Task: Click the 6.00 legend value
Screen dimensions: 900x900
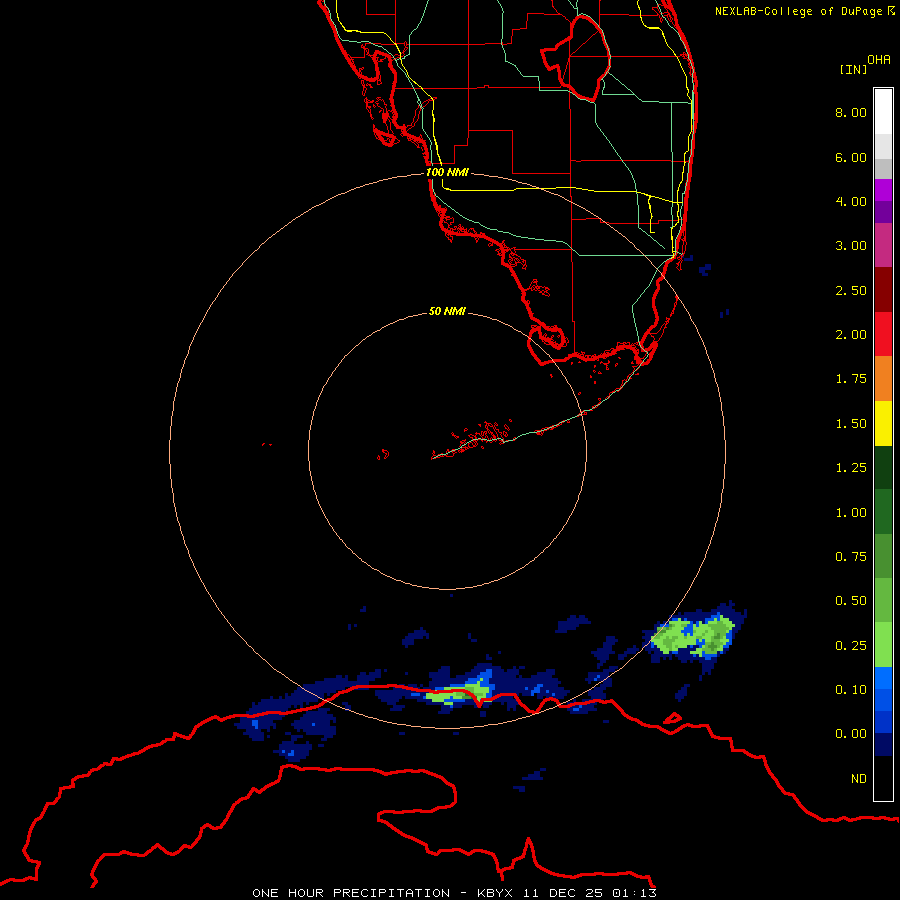Action: coord(851,157)
